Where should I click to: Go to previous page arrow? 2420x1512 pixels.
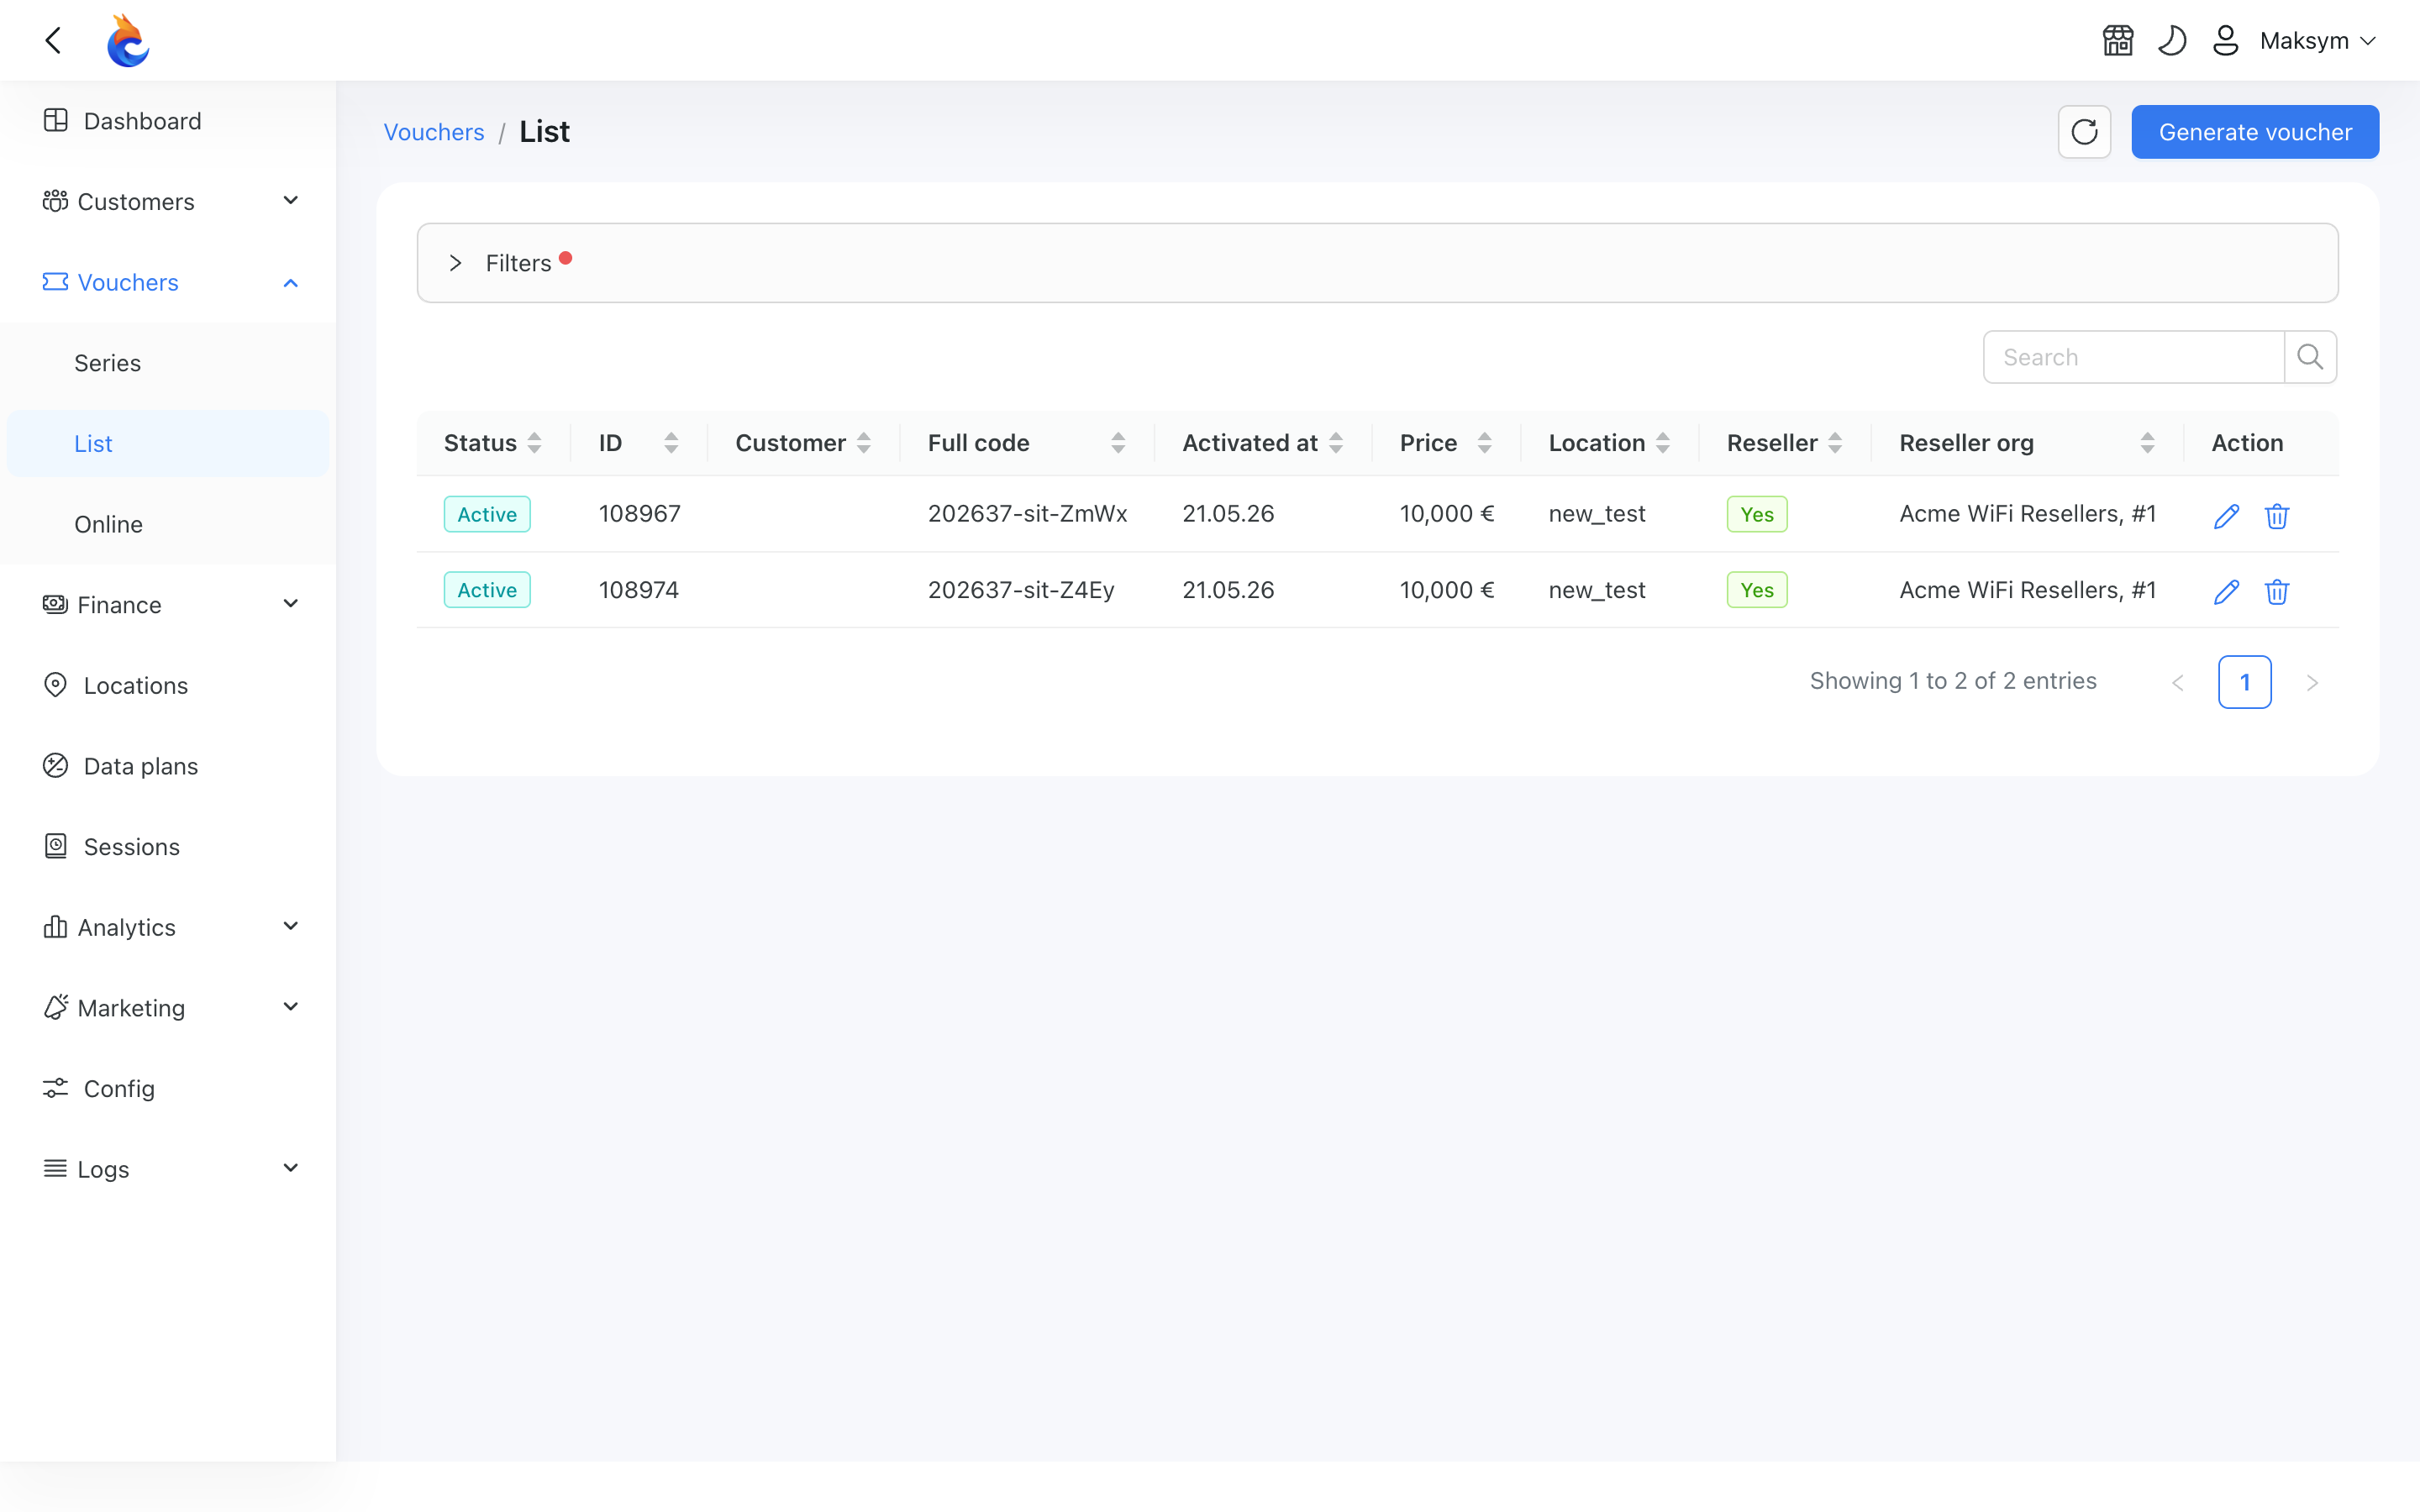(x=2178, y=682)
